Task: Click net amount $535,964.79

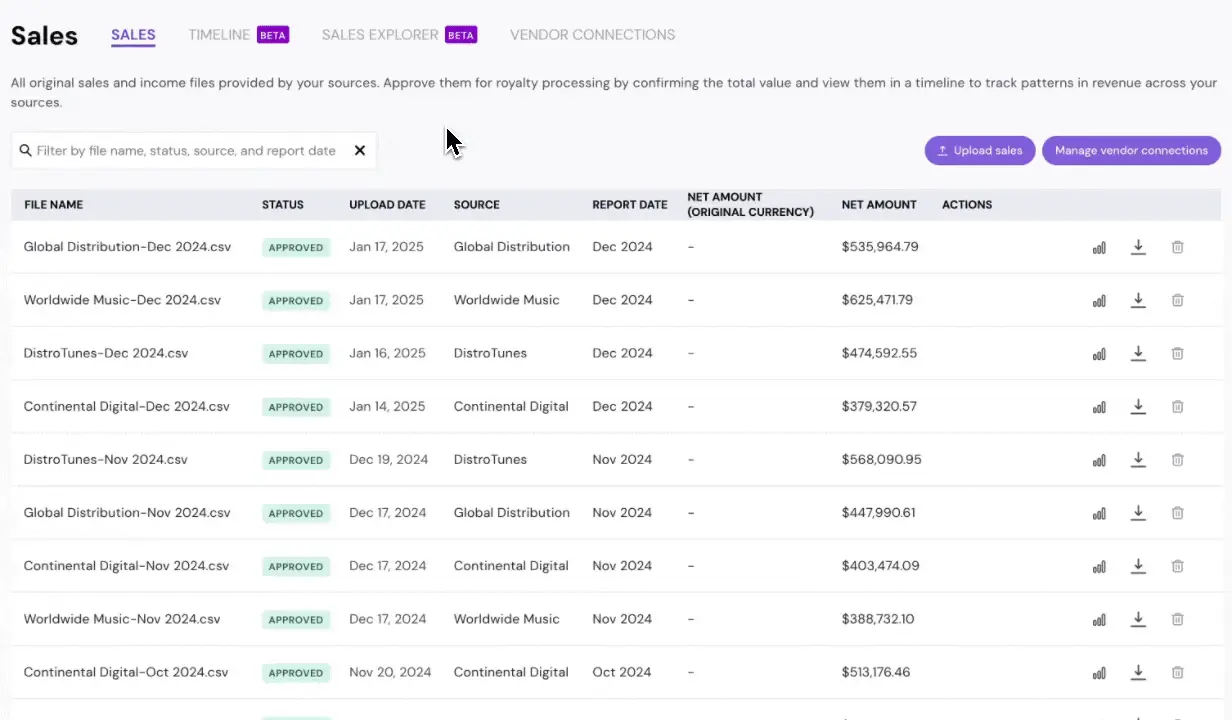Action: (x=880, y=247)
